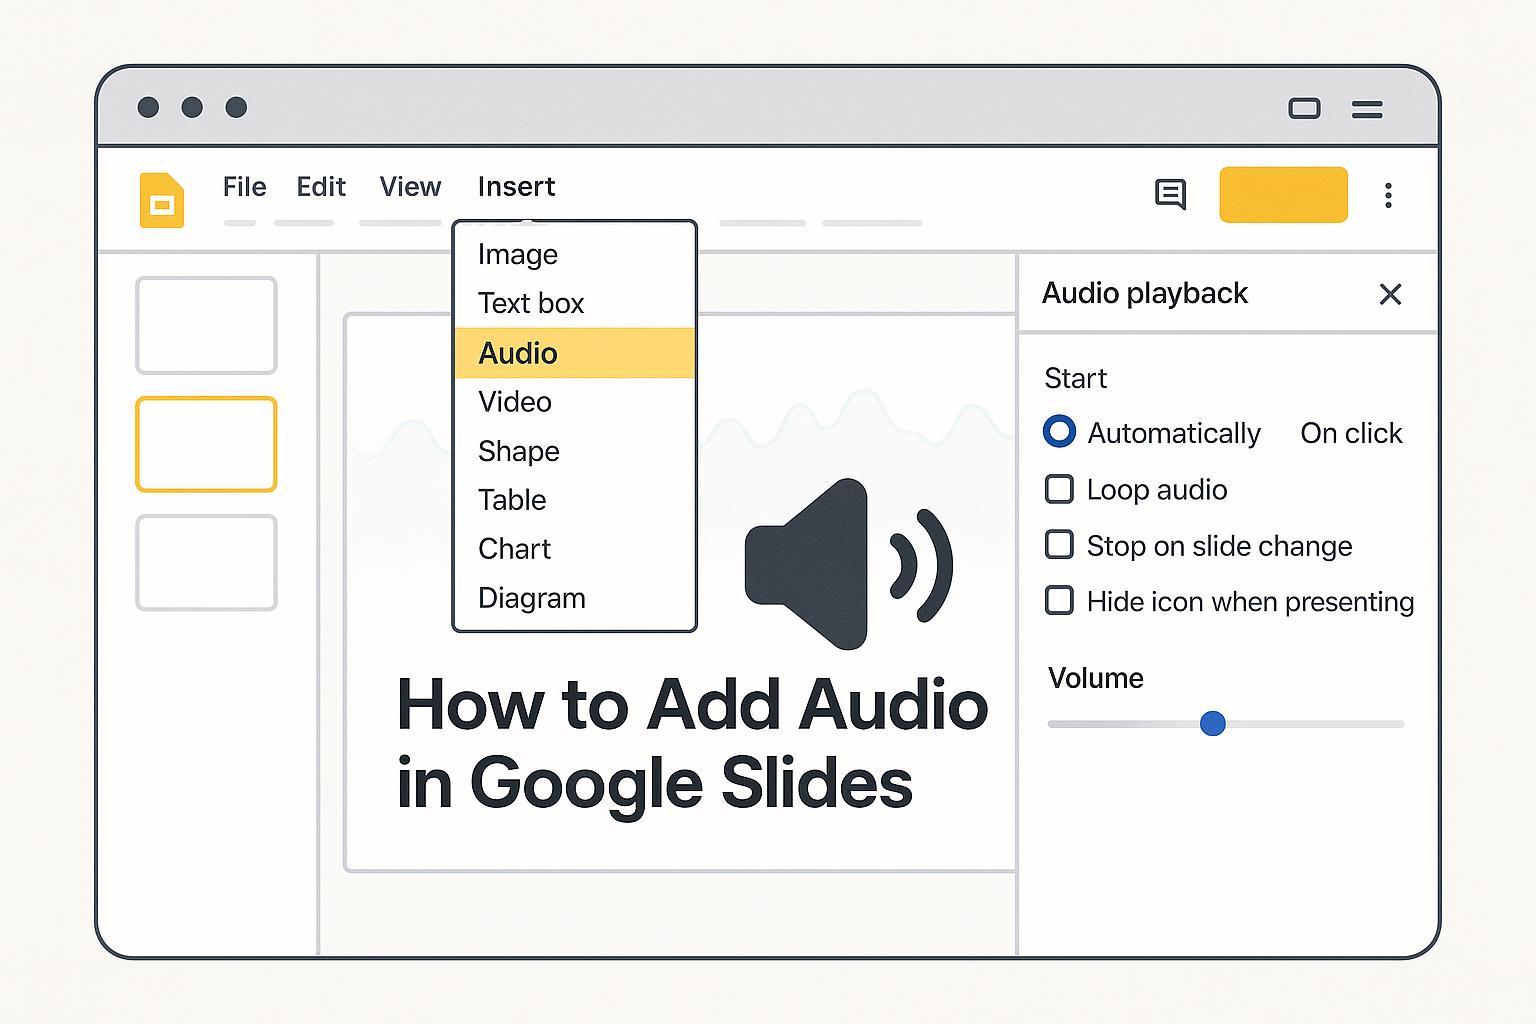
Task: Close the Audio playback panel
Action: pos(1390,294)
